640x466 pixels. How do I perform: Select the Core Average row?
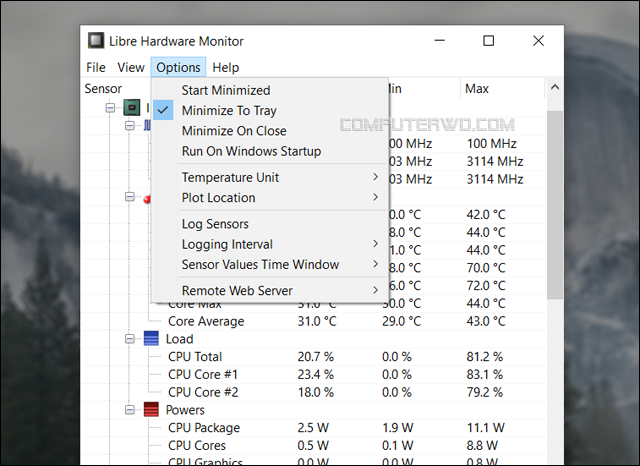(x=314, y=322)
